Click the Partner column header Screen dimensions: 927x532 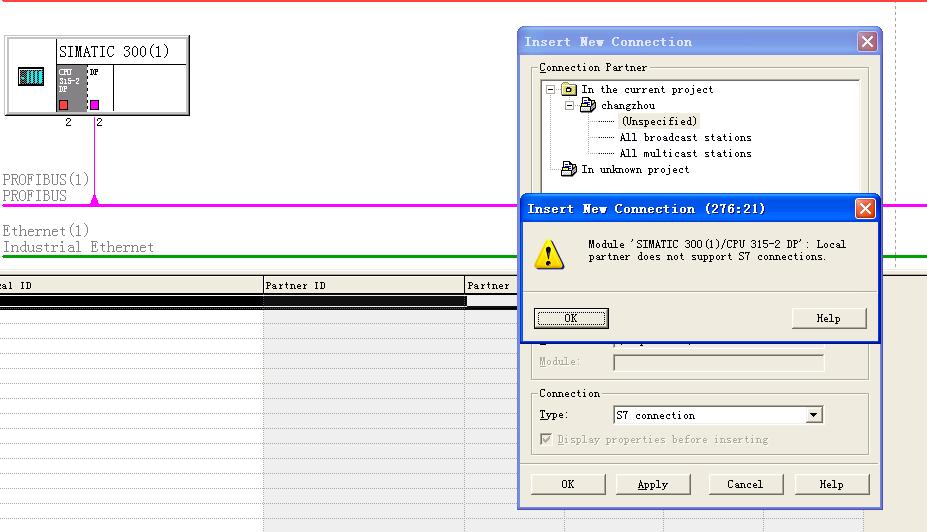[x=491, y=286]
